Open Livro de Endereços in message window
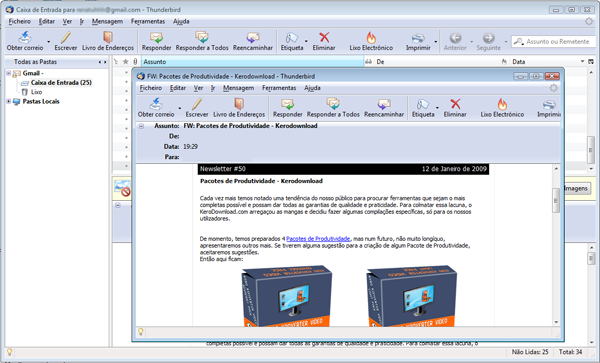 coord(239,108)
